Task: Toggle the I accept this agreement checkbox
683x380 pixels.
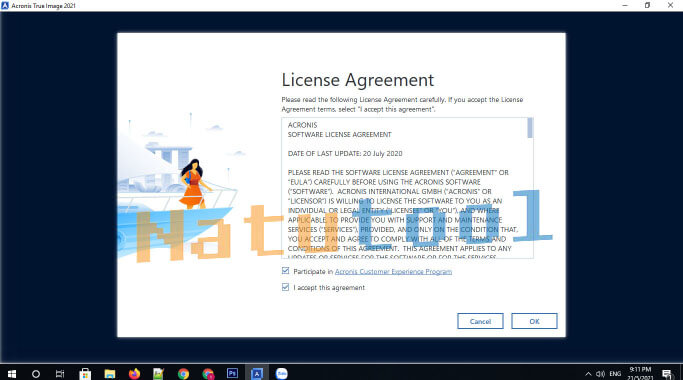Action: pyautogui.click(x=285, y=287)
